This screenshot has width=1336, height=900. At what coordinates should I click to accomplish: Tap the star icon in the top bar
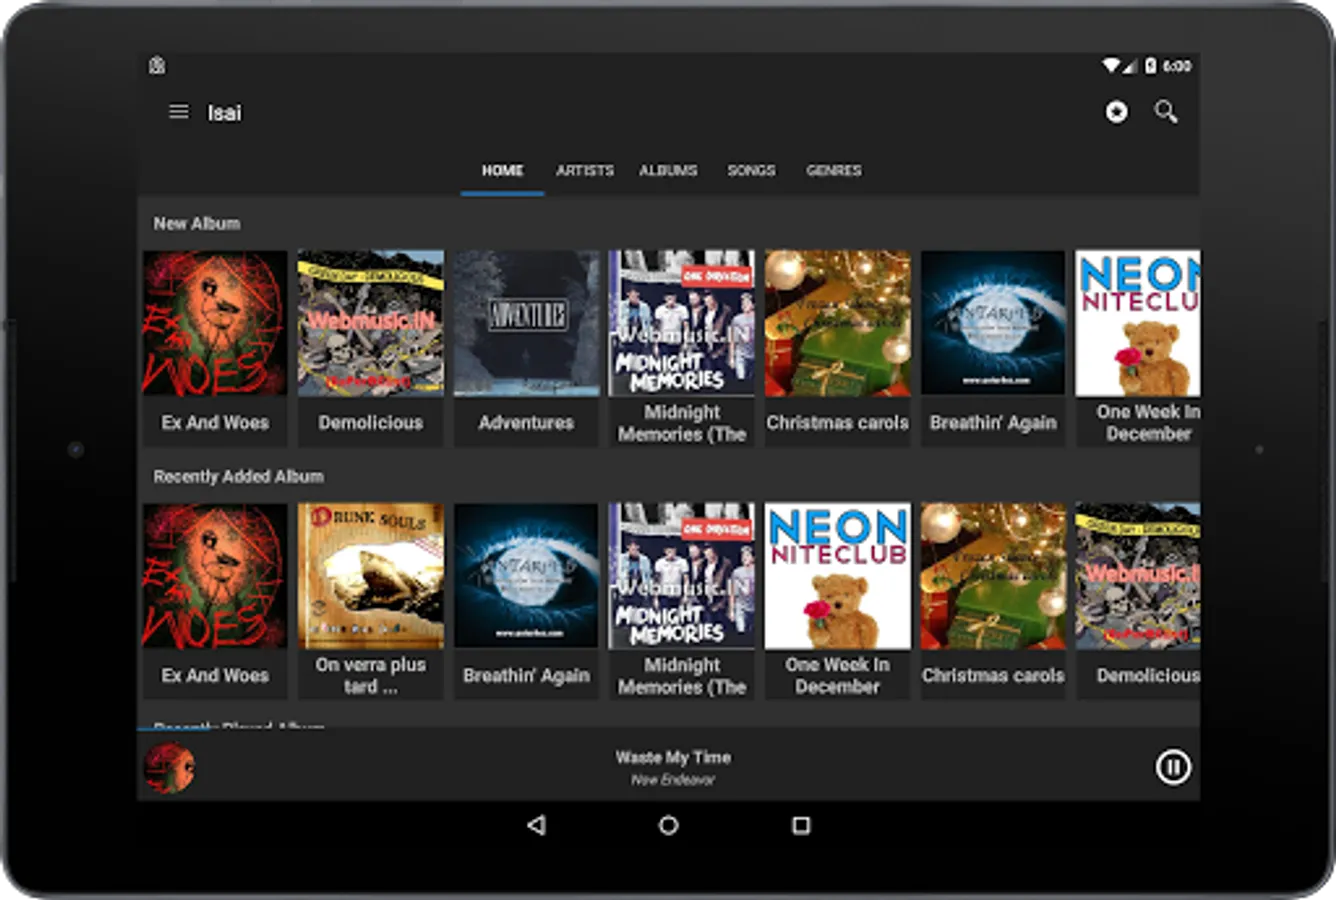click(1116, 112)
